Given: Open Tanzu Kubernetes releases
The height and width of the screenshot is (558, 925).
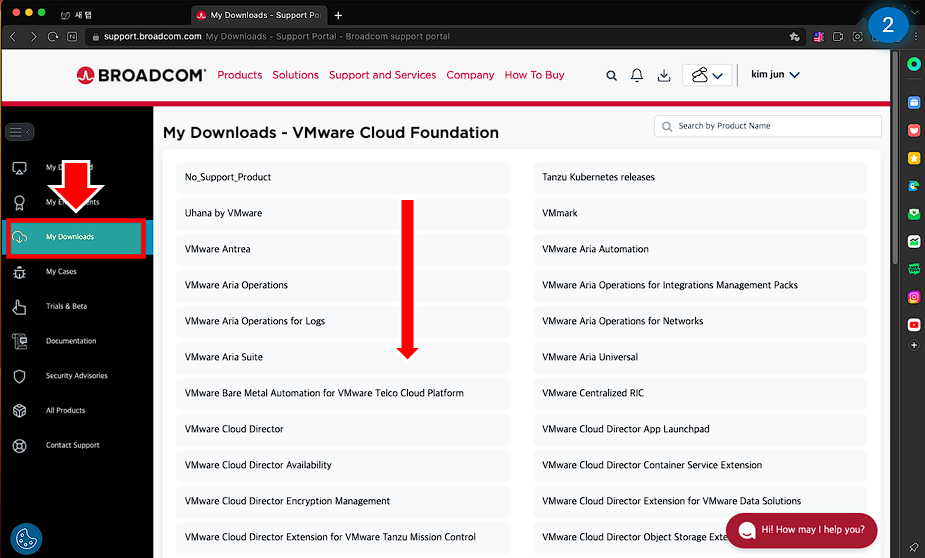Looking at the screenshot, I should [700, 178].
